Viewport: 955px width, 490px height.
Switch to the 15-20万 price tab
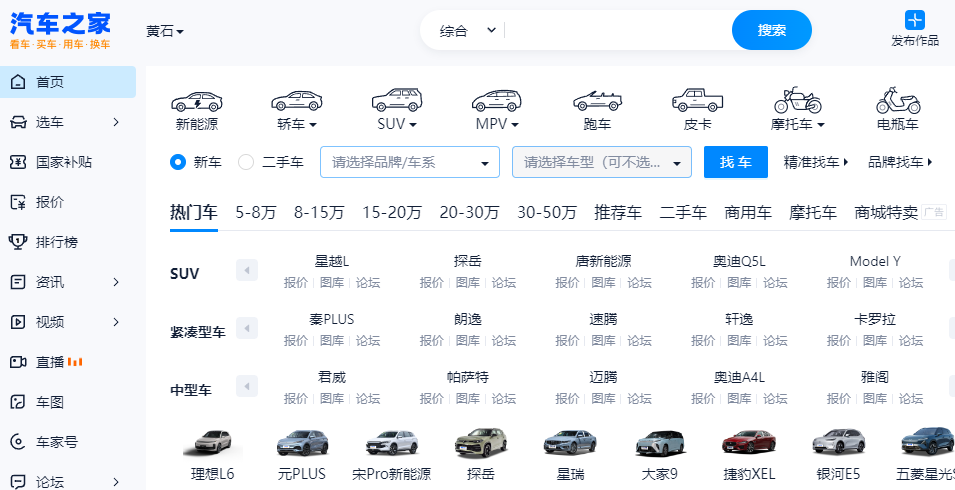click(x=392, y=212)
